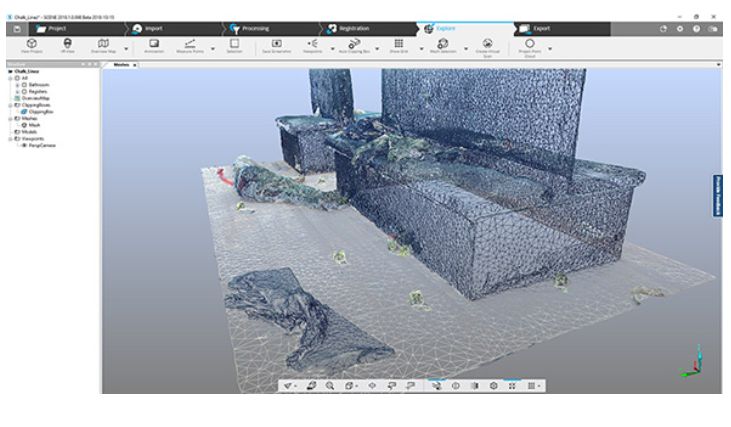The height and width of the screenshot is (427, 731).
Task: Open dropdown arrow next to Viewpoints
Action: pos(332,48)
